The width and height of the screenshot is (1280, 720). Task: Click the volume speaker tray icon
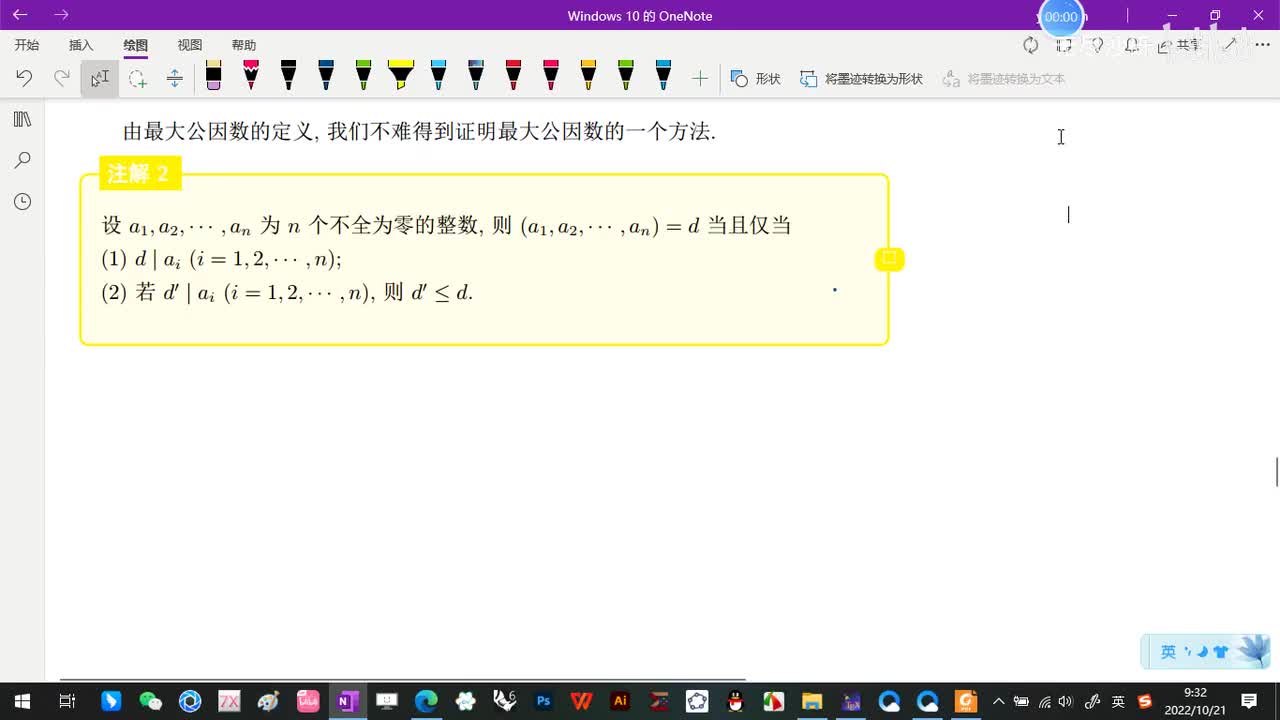click(1066, 701)
